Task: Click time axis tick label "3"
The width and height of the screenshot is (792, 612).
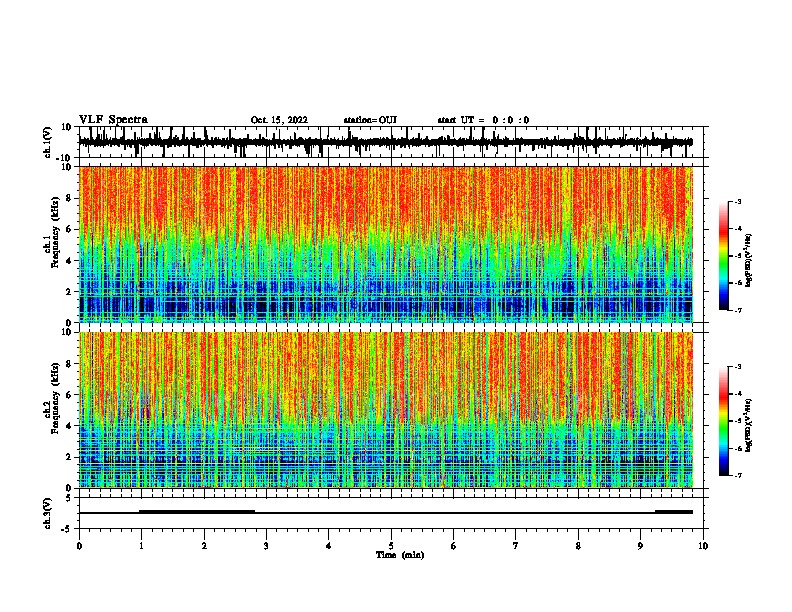Action: tap(266, 546)
